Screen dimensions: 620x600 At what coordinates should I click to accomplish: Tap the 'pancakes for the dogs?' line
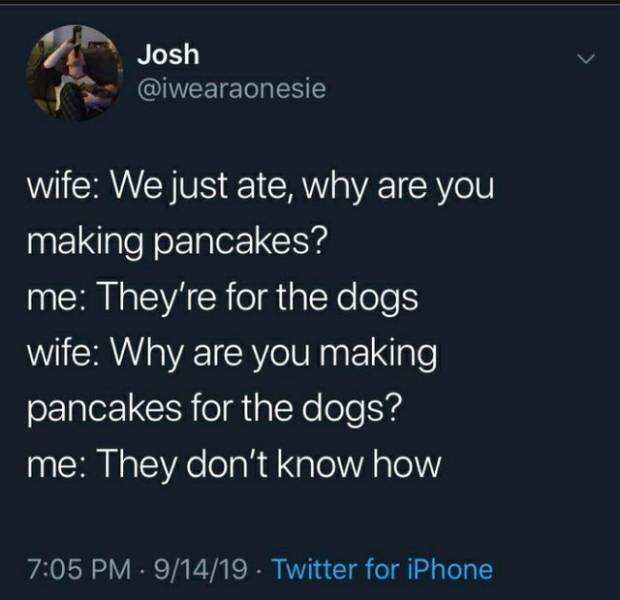click(x=215, y=409)
